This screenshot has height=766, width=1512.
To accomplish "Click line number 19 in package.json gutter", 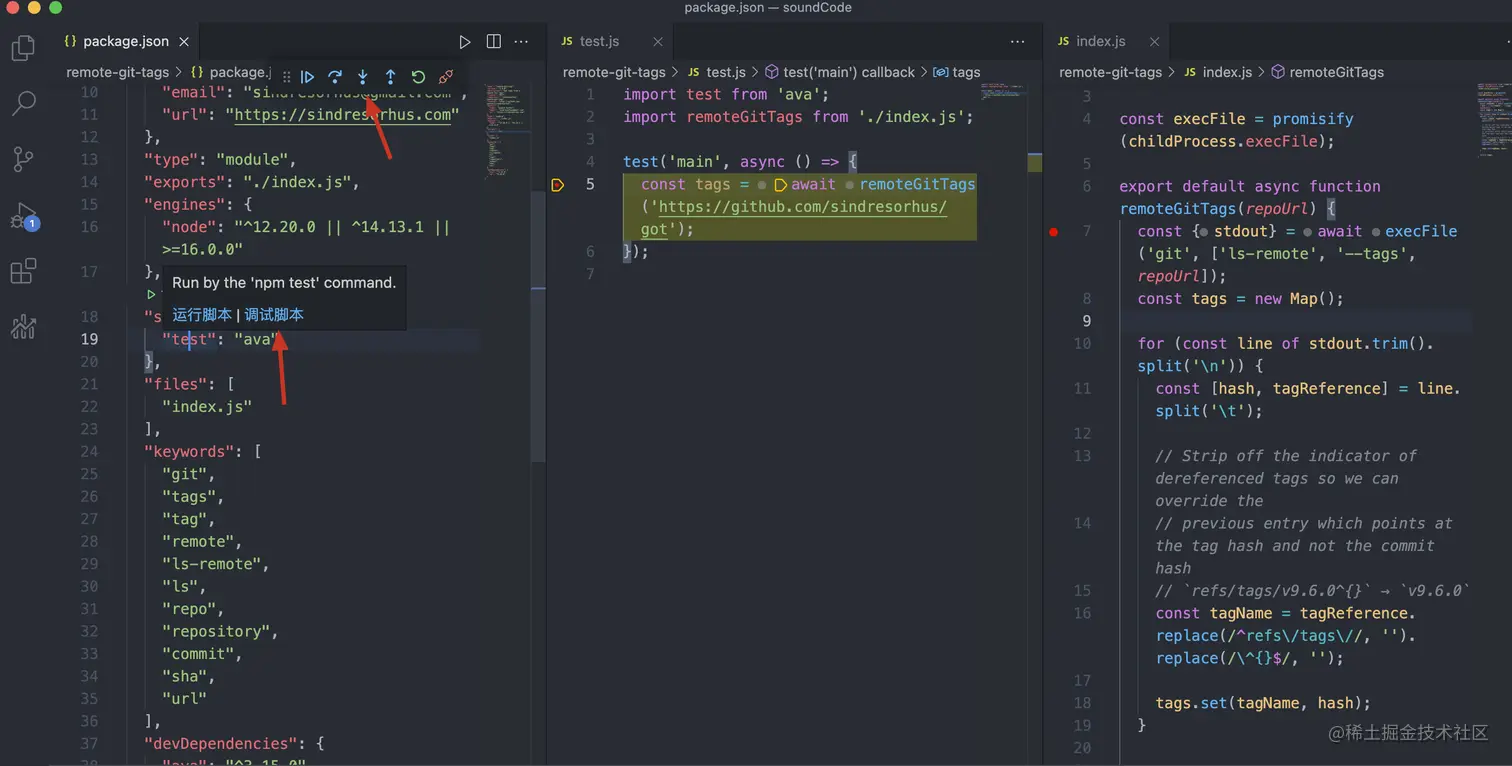I will pos(89,340).
